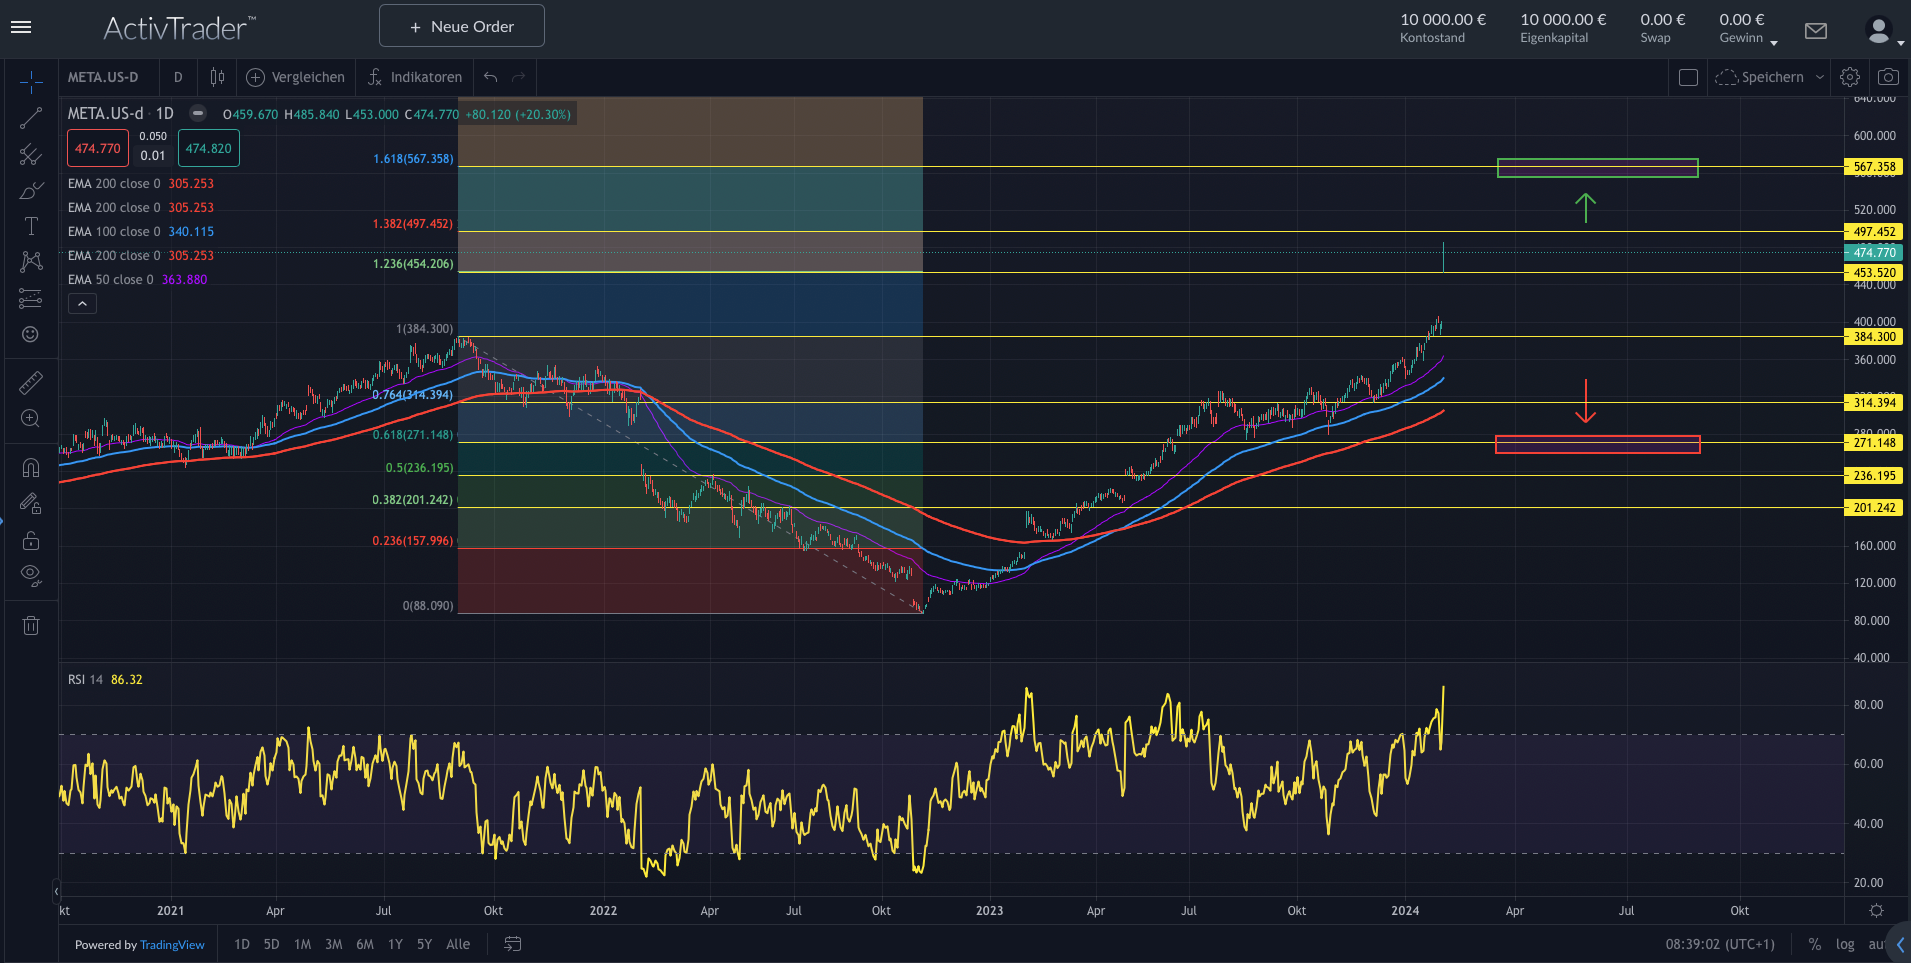Image resolution: width=1911 pixels, height=963 pixels.
Task: Toggle magnet mode for drawings
Action: [x=31, y=468]
